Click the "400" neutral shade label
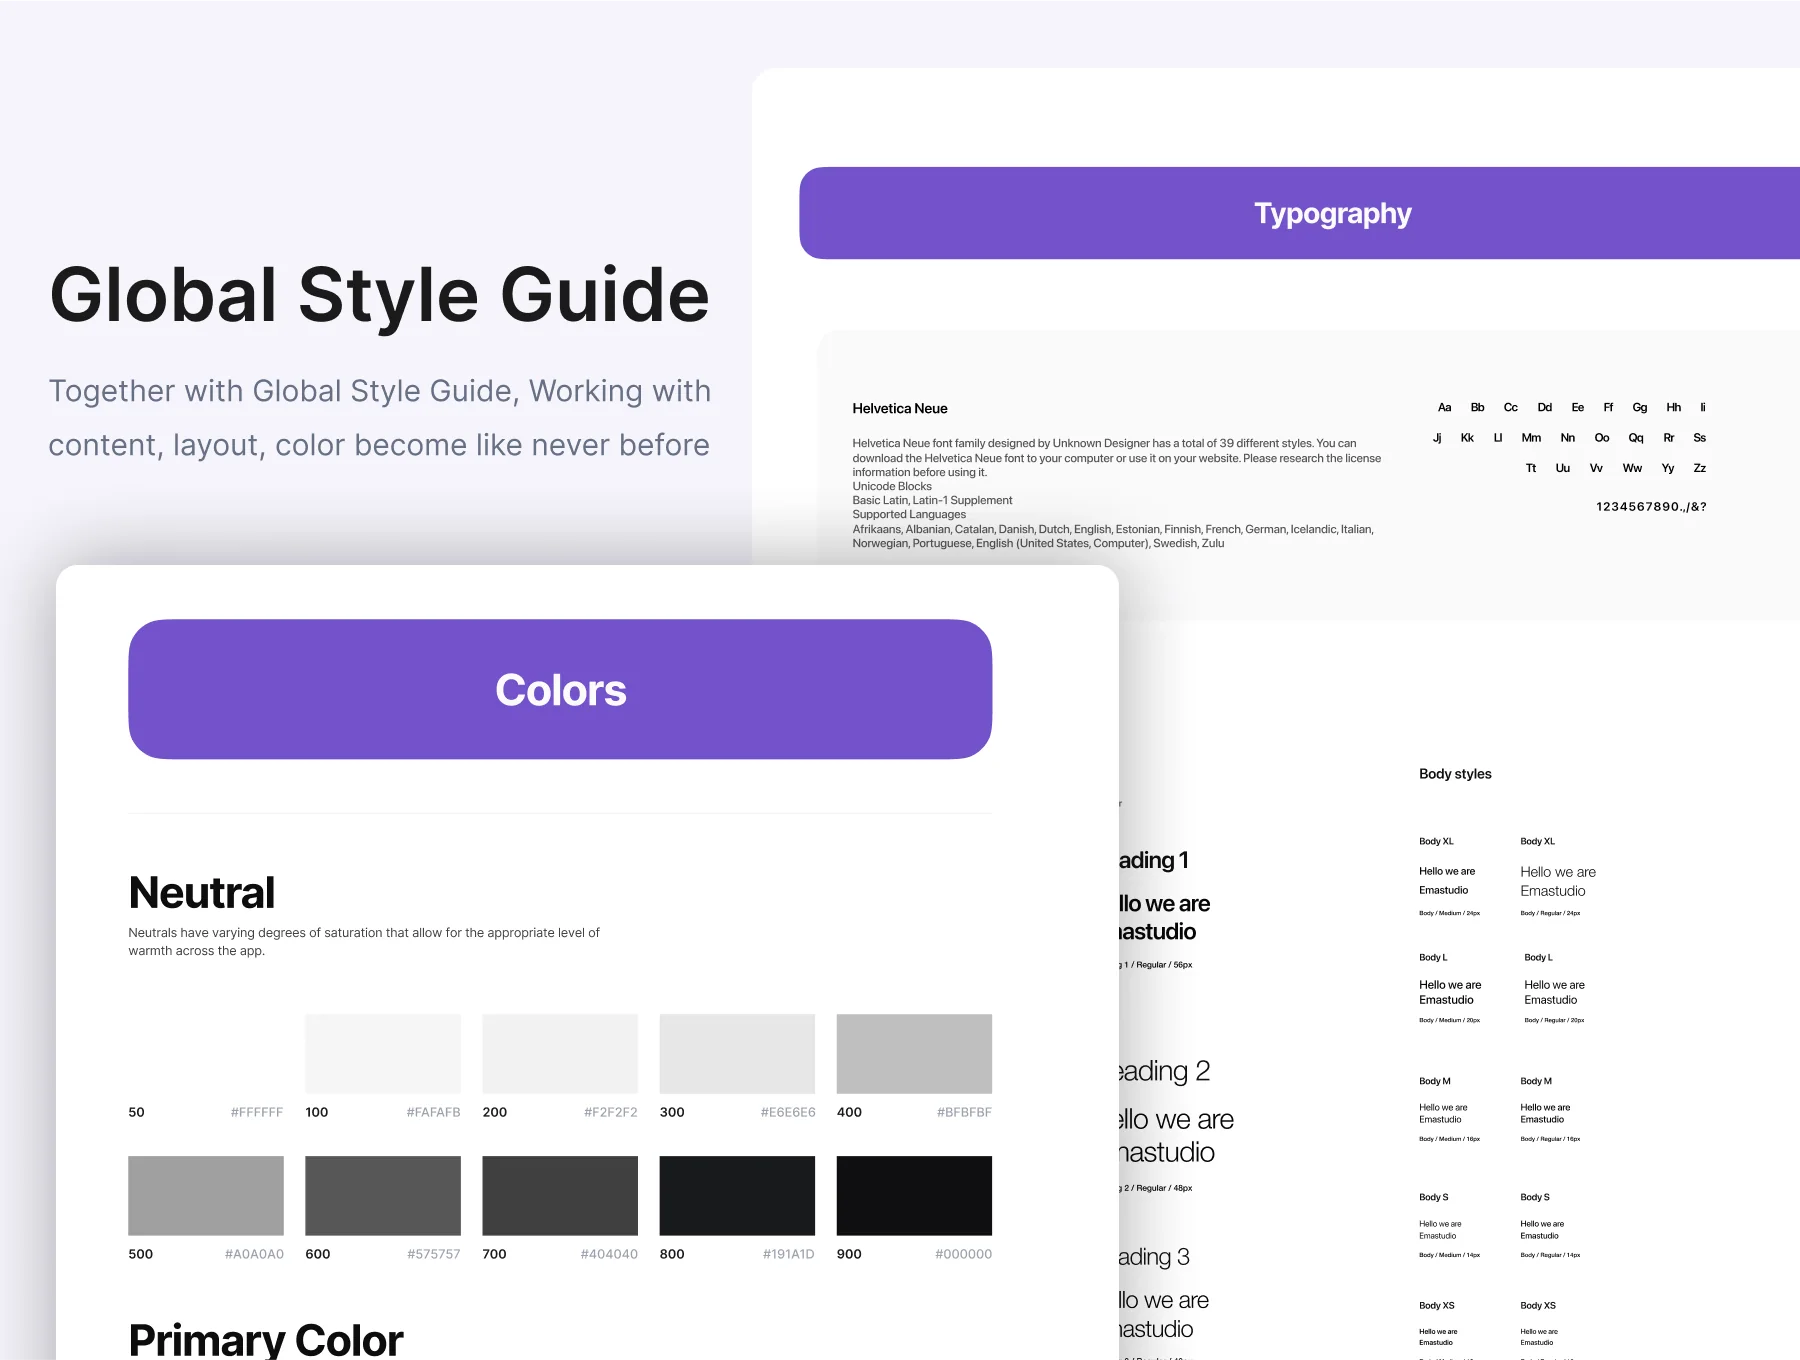 pyautogui.click(x=849, y=1112)
